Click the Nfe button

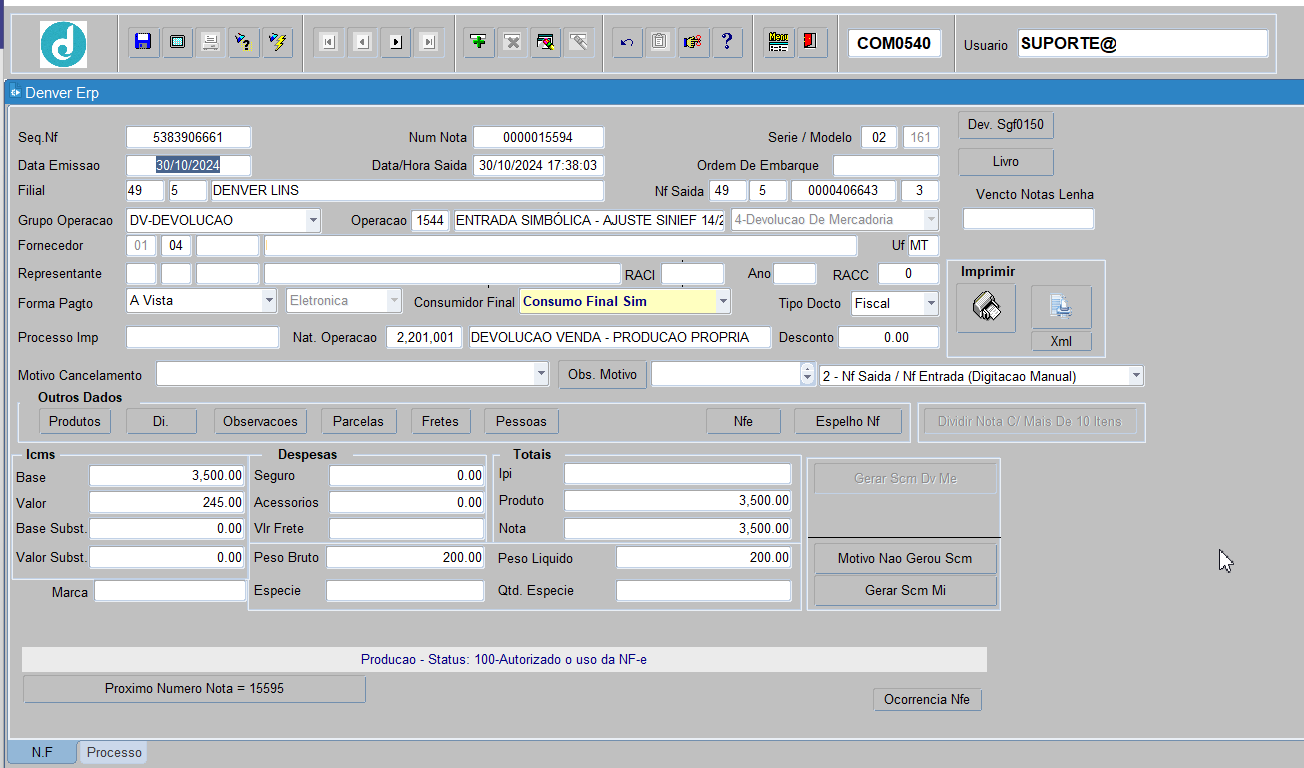[743, 421]
